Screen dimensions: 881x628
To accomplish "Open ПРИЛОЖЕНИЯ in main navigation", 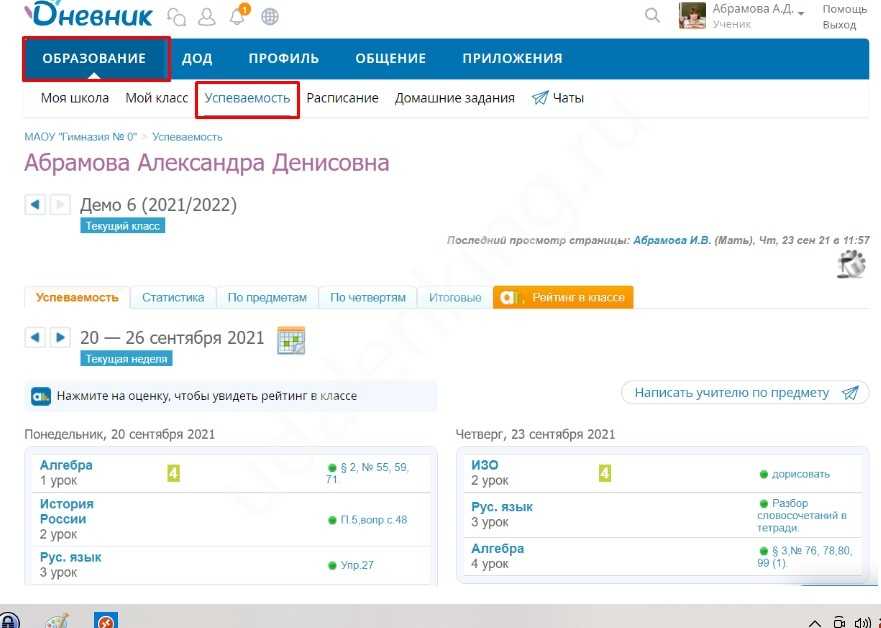I will [x=512, y=58].
